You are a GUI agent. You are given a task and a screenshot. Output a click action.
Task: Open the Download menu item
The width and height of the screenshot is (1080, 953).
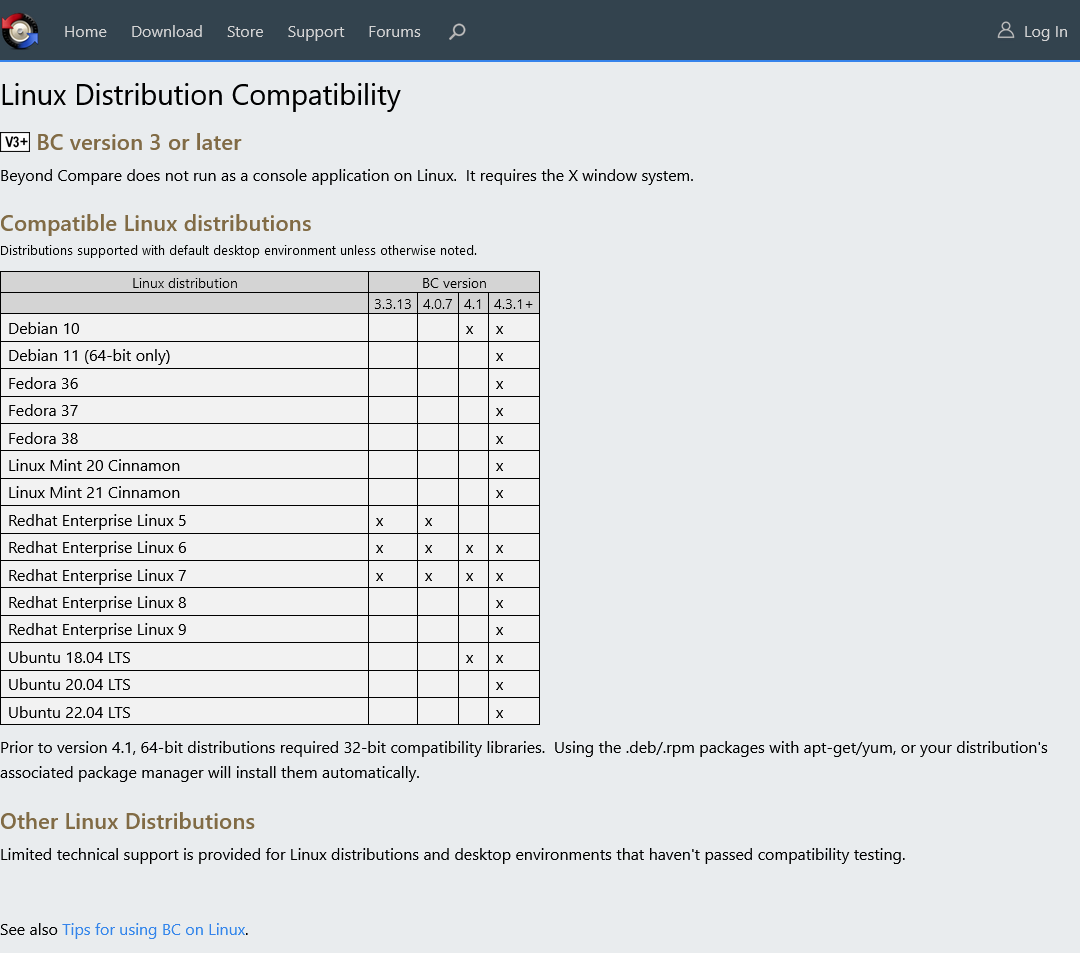click(167, 32)
